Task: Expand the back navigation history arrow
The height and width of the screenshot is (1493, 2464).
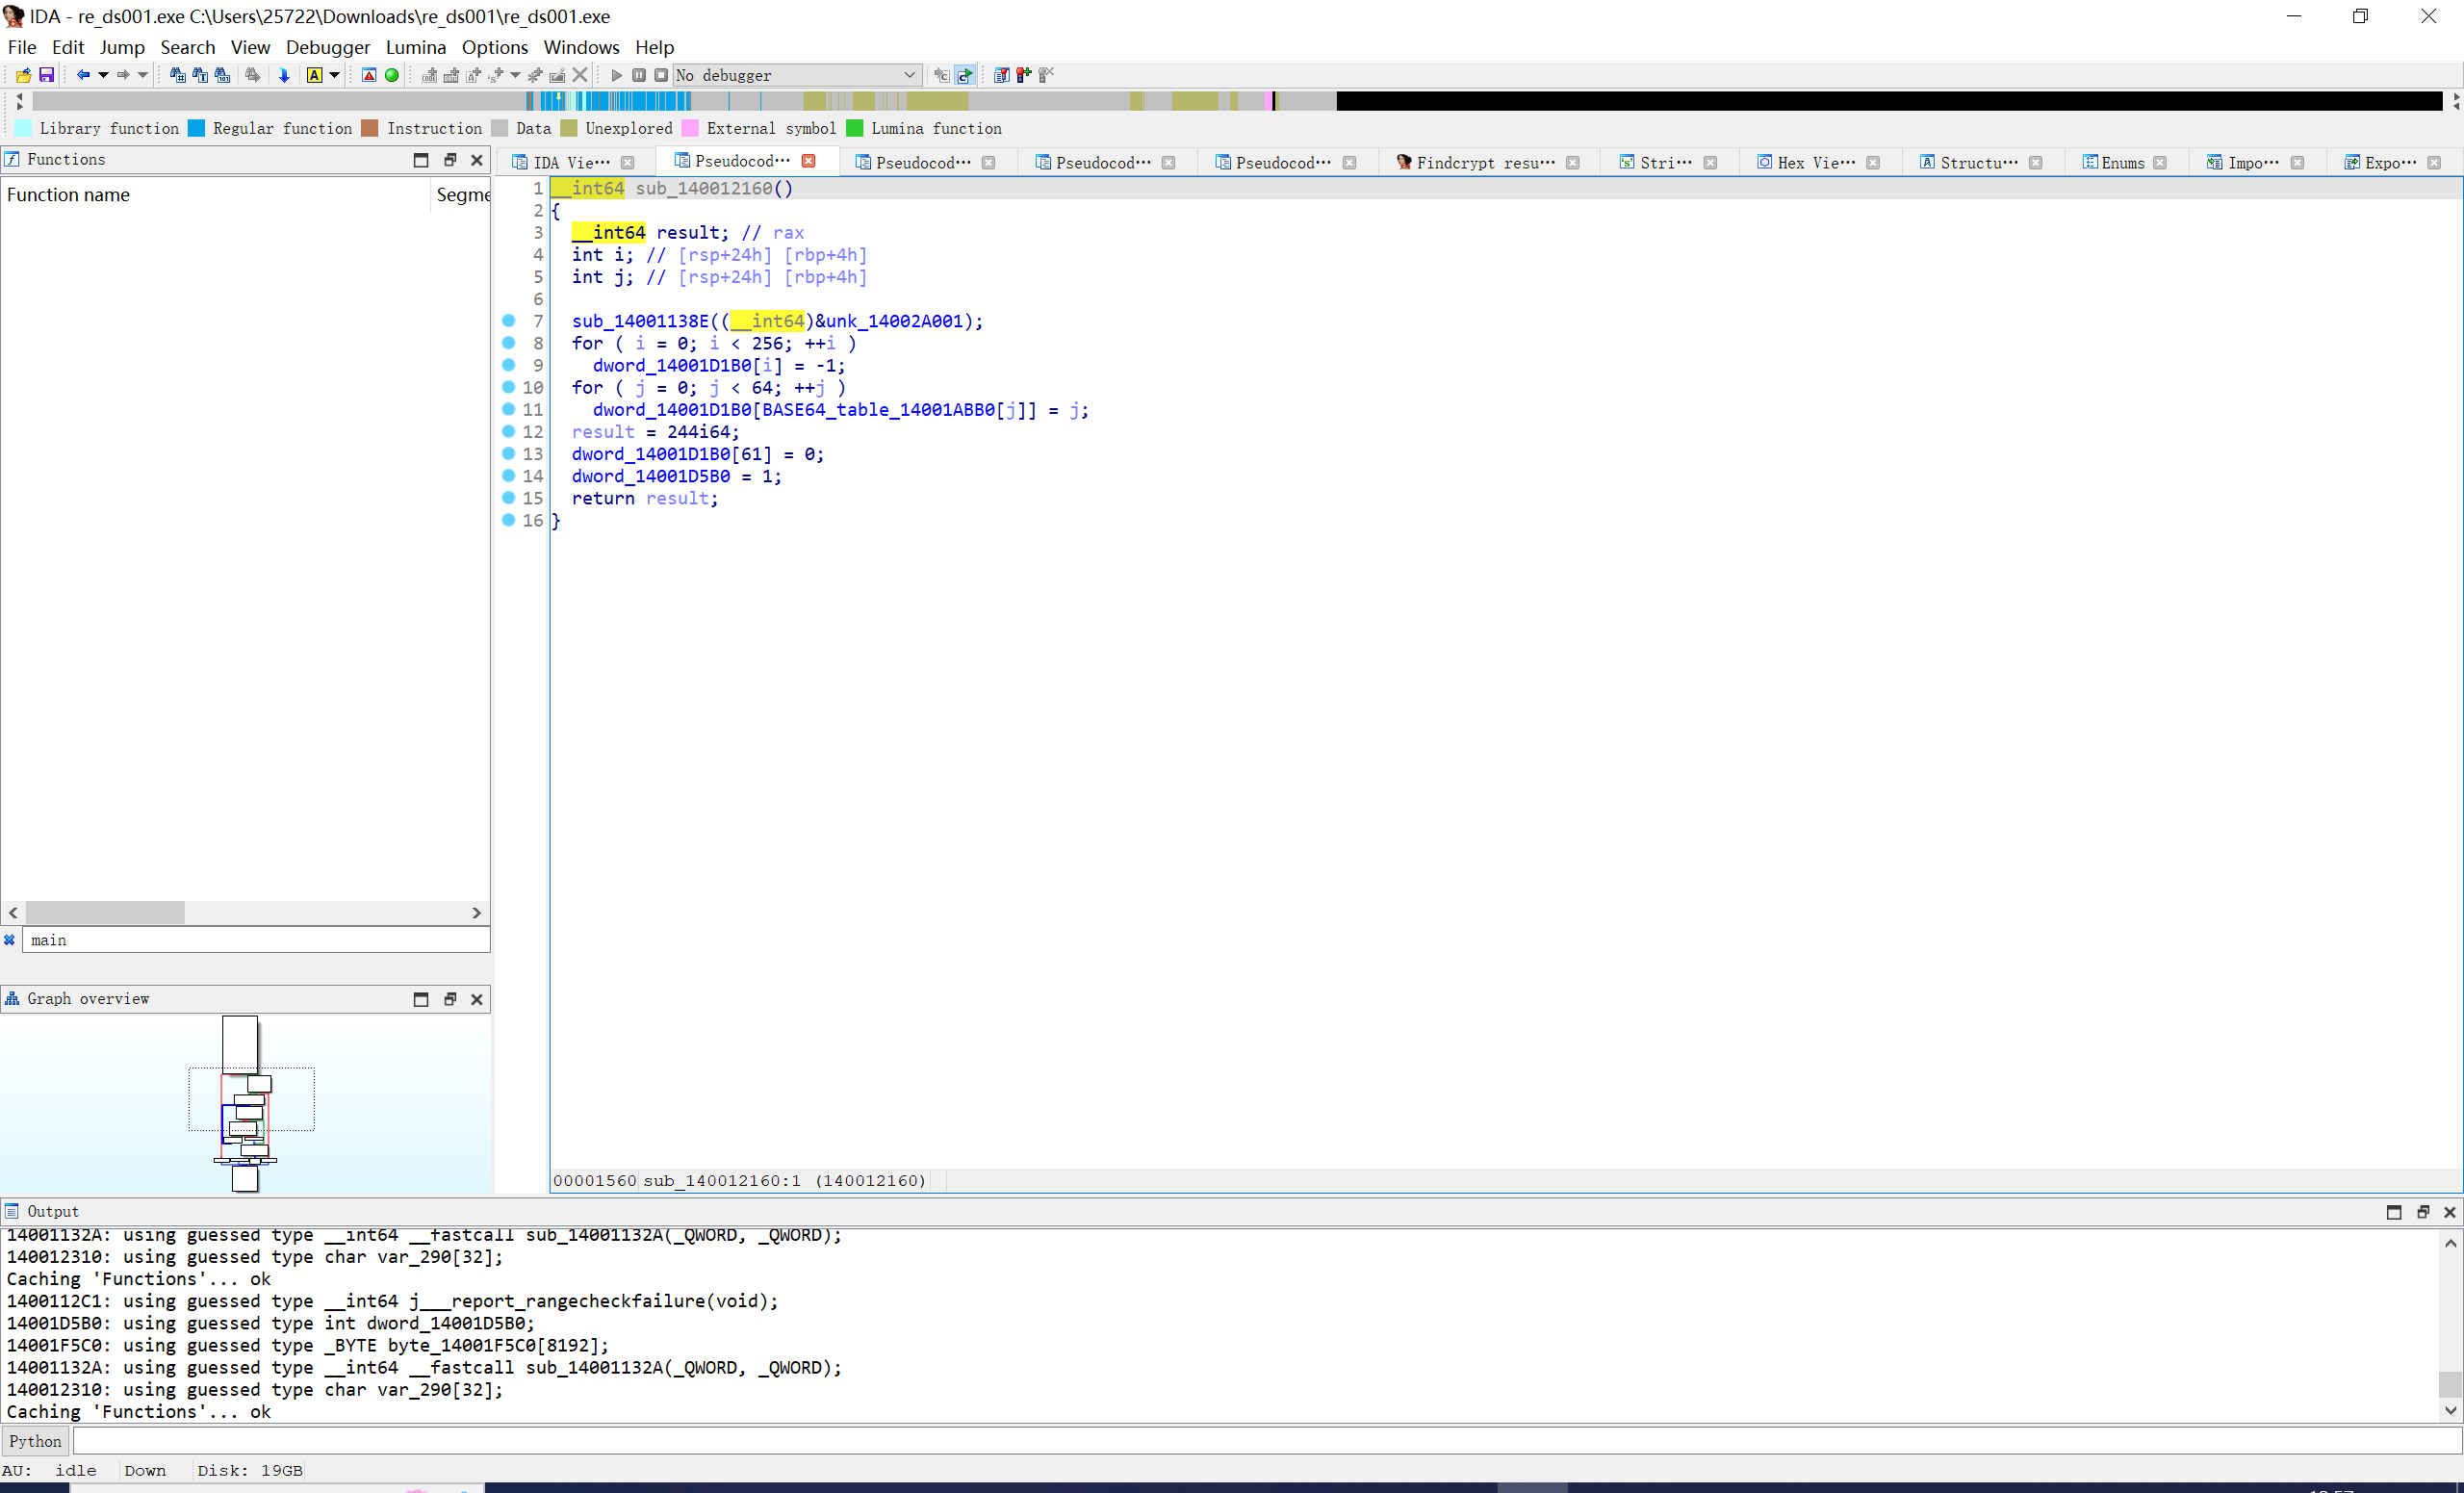Action: pos(103,75)
